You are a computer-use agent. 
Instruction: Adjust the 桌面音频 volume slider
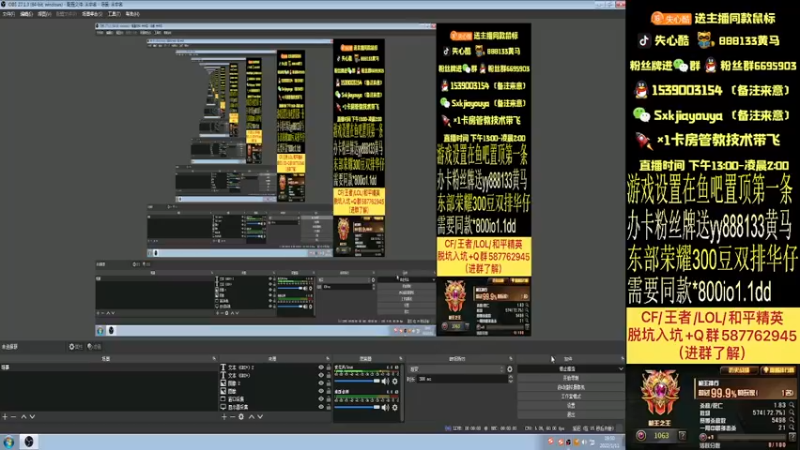[357, 407]
